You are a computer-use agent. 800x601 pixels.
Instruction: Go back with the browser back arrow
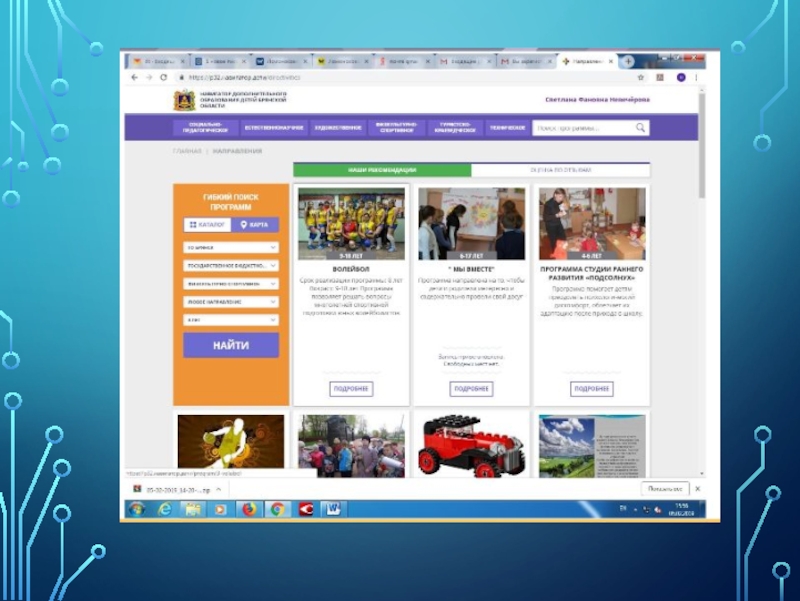click(x=135, y=78)
